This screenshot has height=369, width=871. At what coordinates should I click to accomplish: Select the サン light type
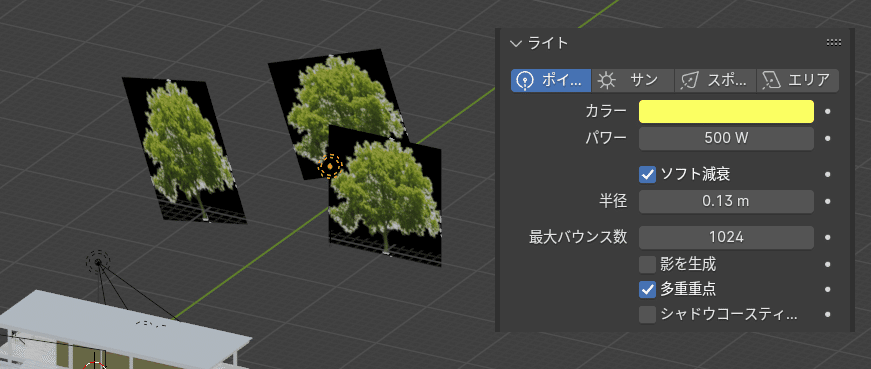tap(633, 81)
